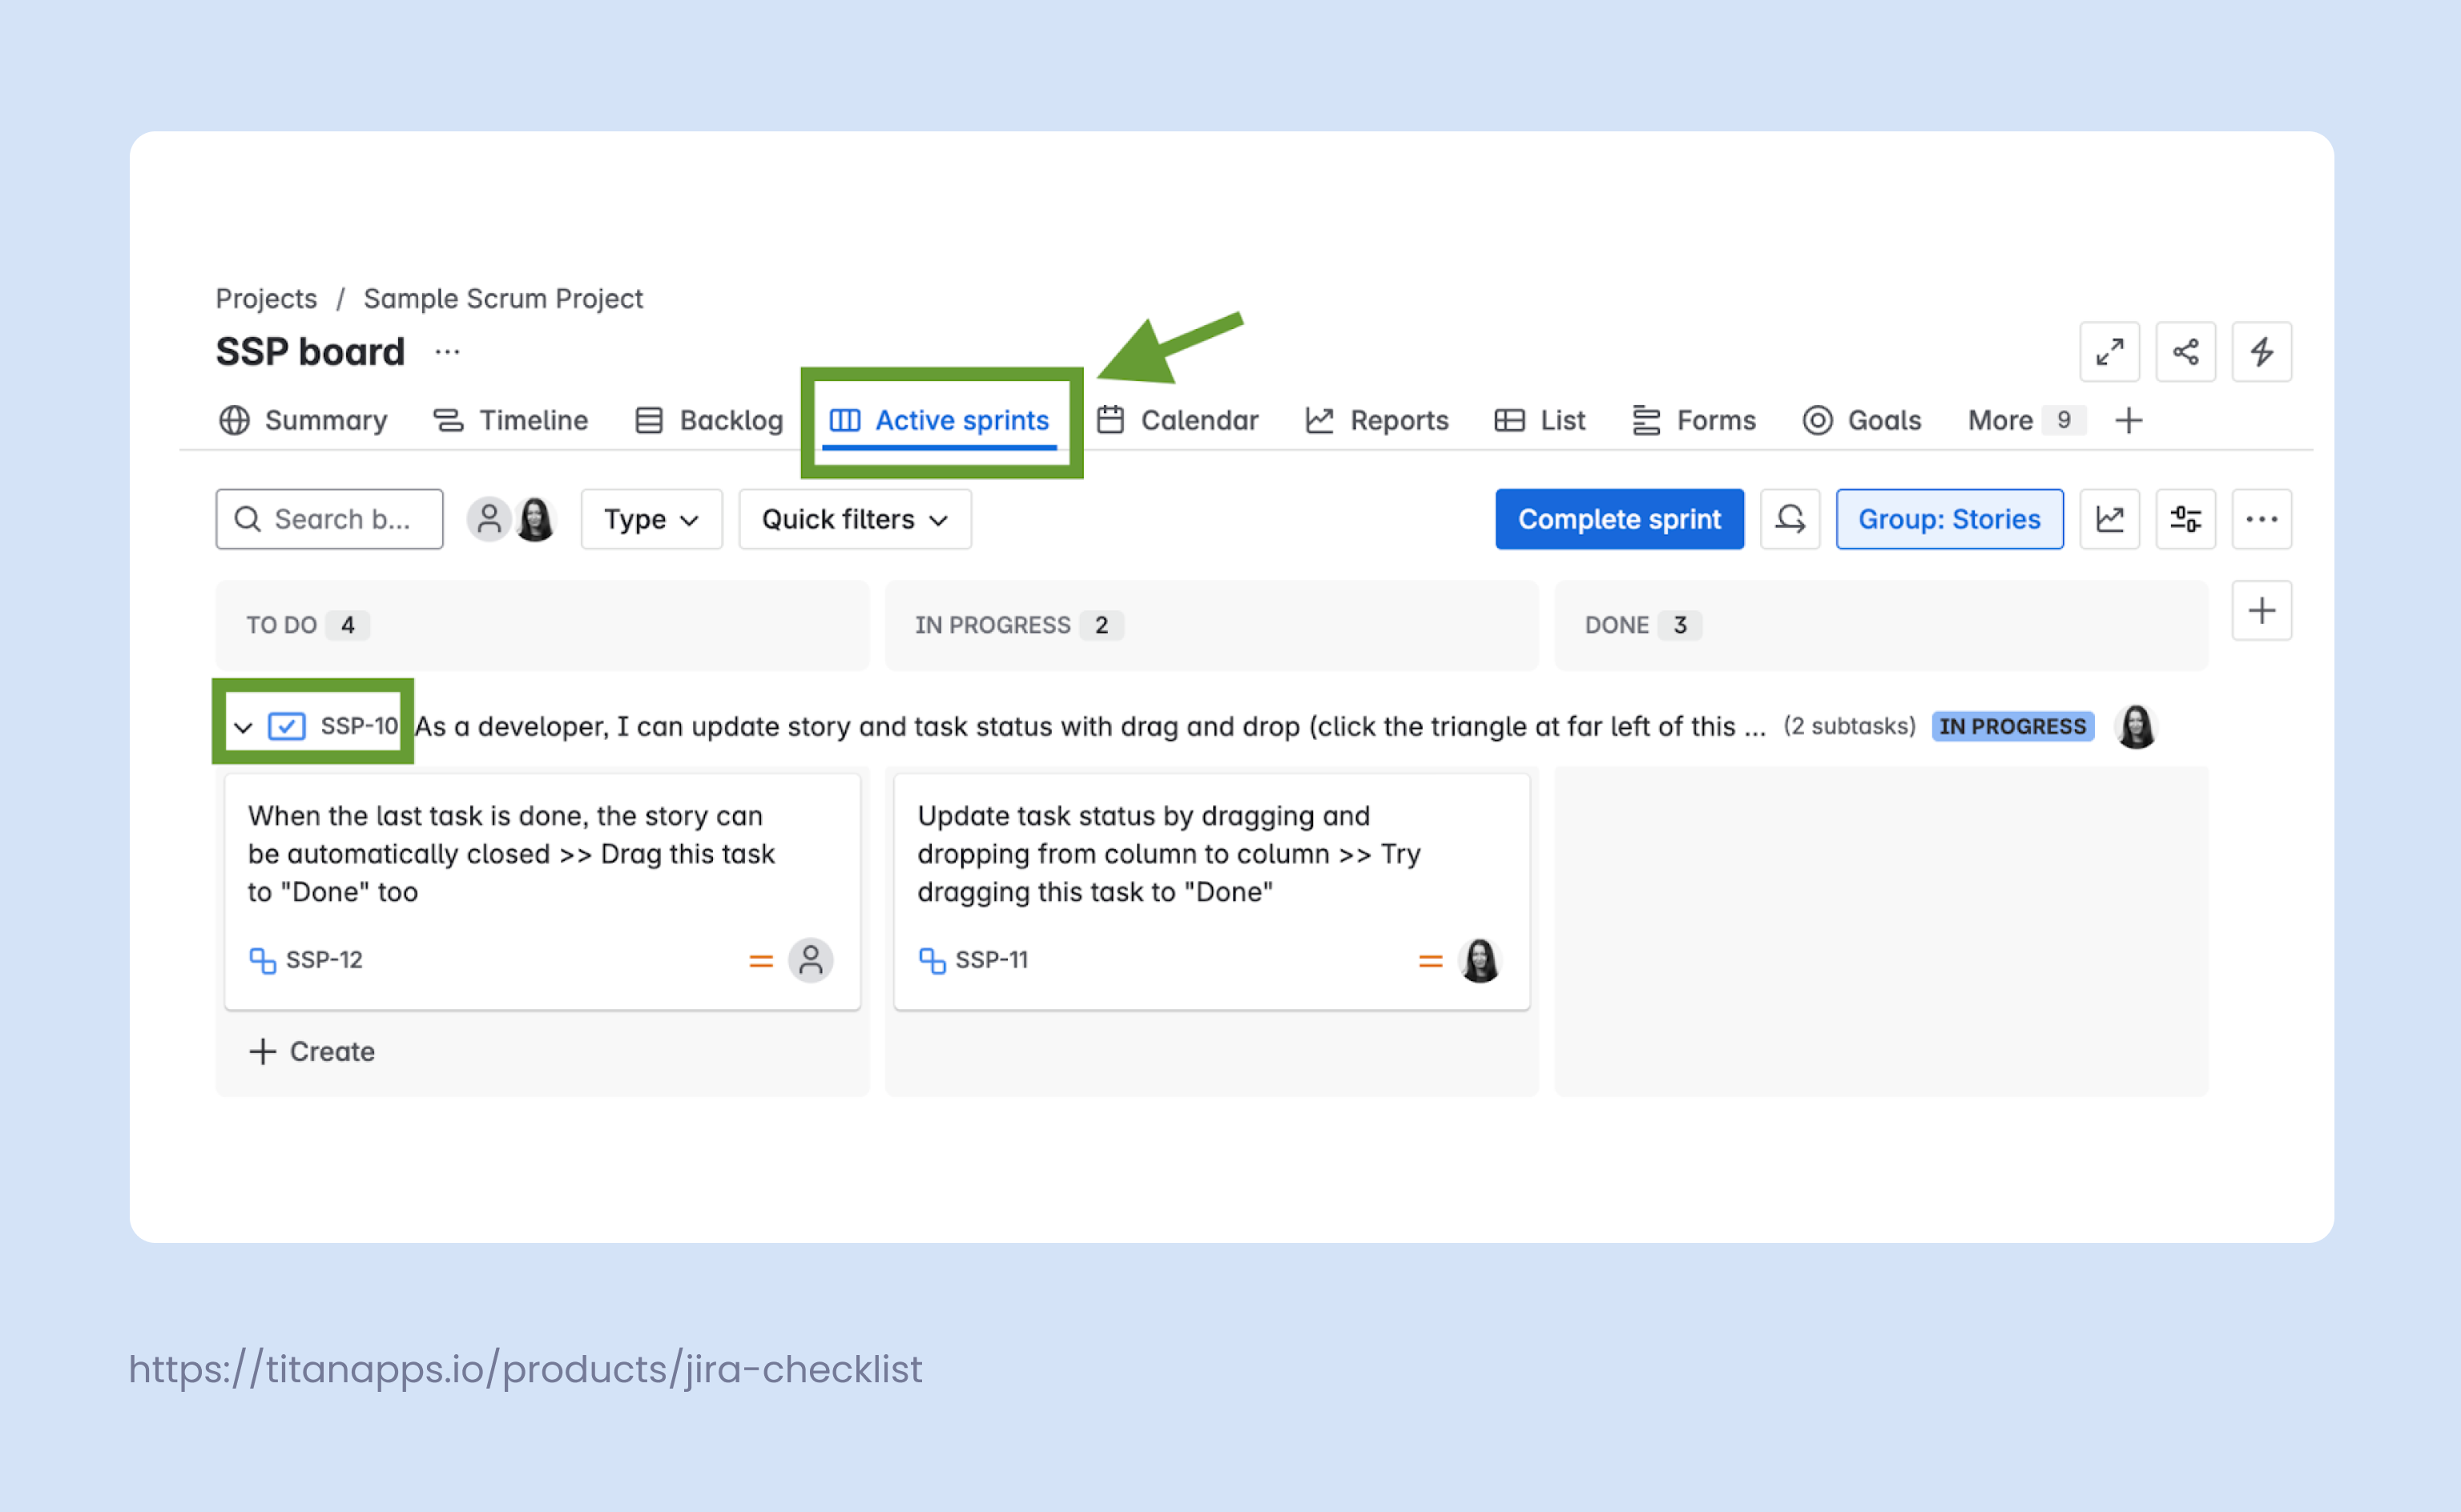Open the Reports tab
The height and width of the screenshot is (1512, 2461).
1398,420
